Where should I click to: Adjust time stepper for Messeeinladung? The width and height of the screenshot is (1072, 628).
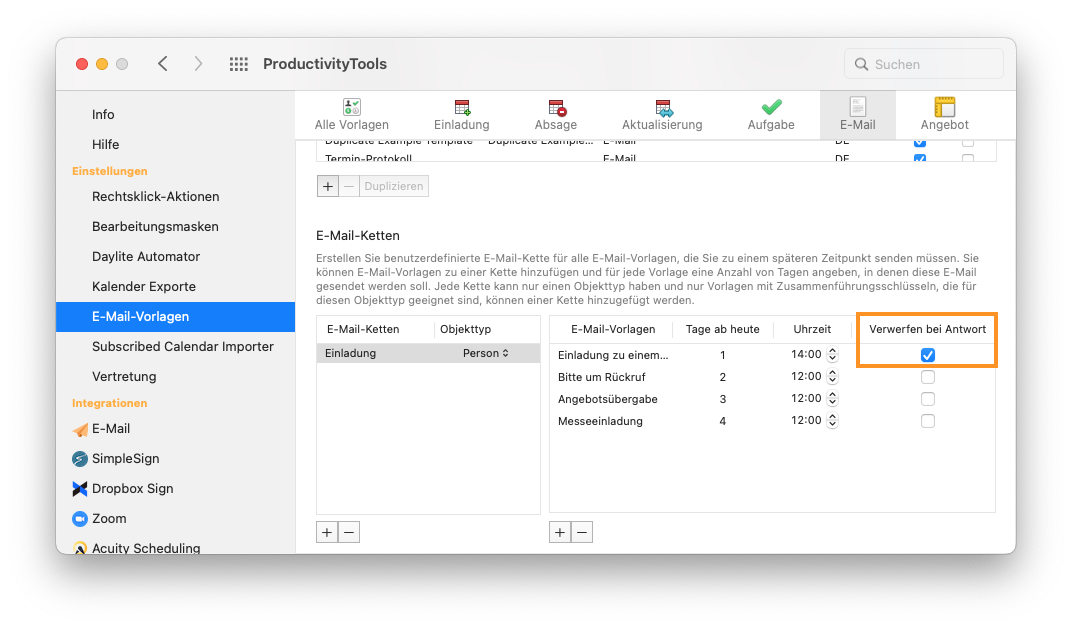point(832,420)
